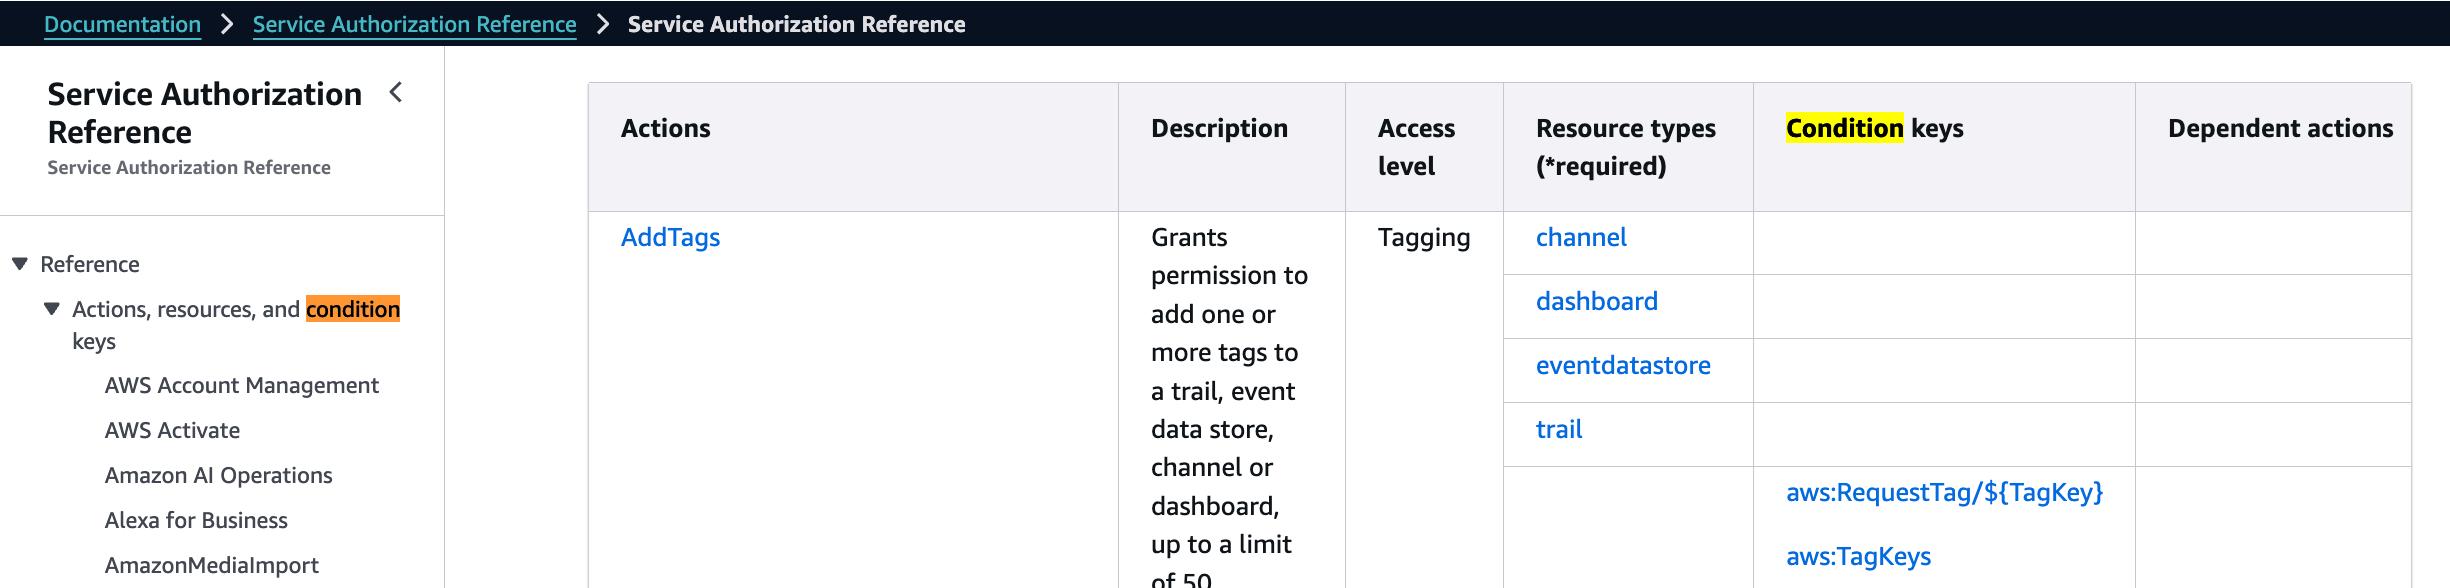This screenshot has height=588, width=2450.
Task: Collapse Actions, resources, and condition keys
Action: coord(52,309)
